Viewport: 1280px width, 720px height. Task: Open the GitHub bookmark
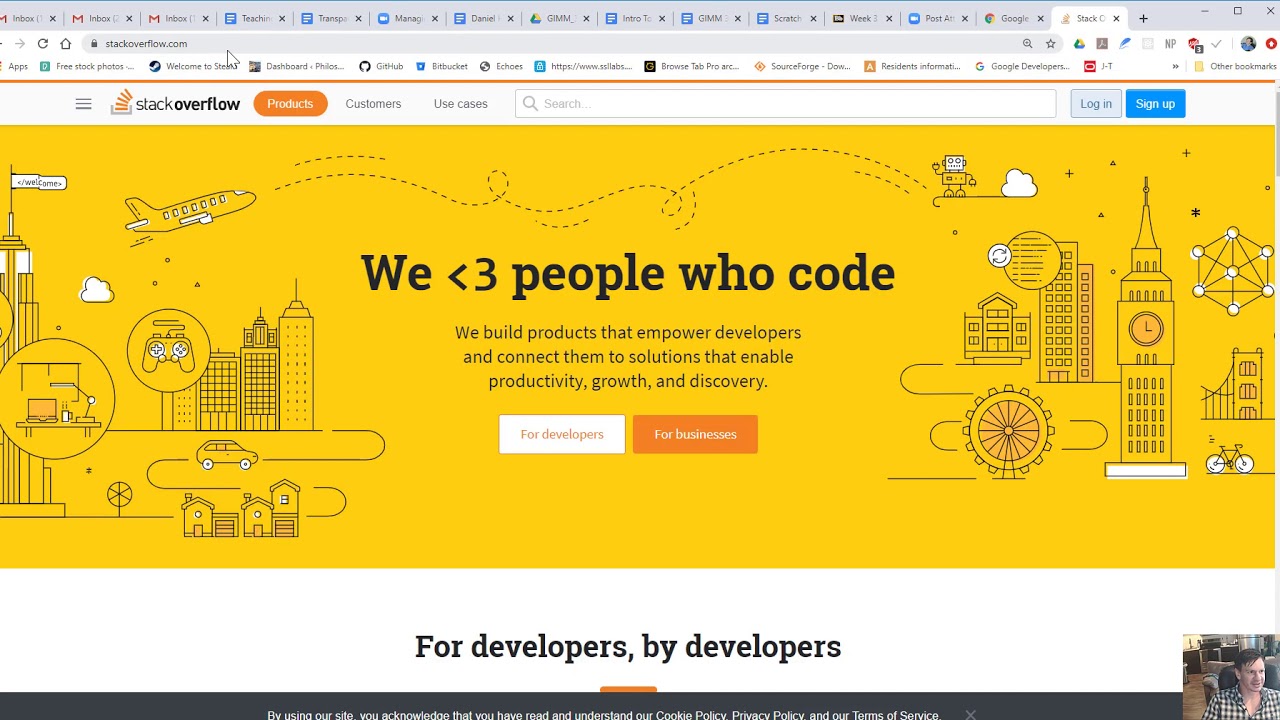tap(381, 66)
